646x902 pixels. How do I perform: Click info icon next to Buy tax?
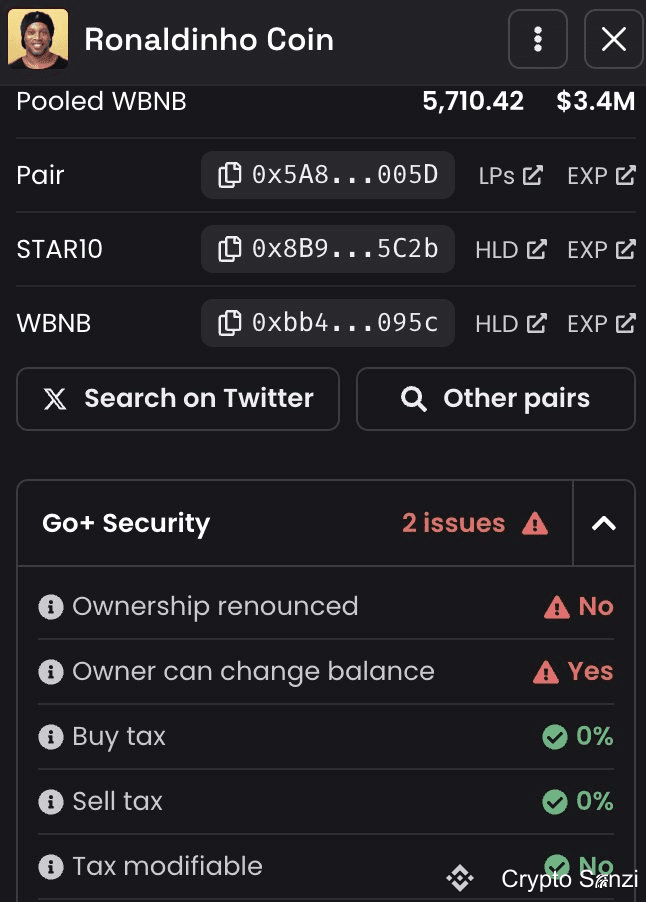pos(50,737)
